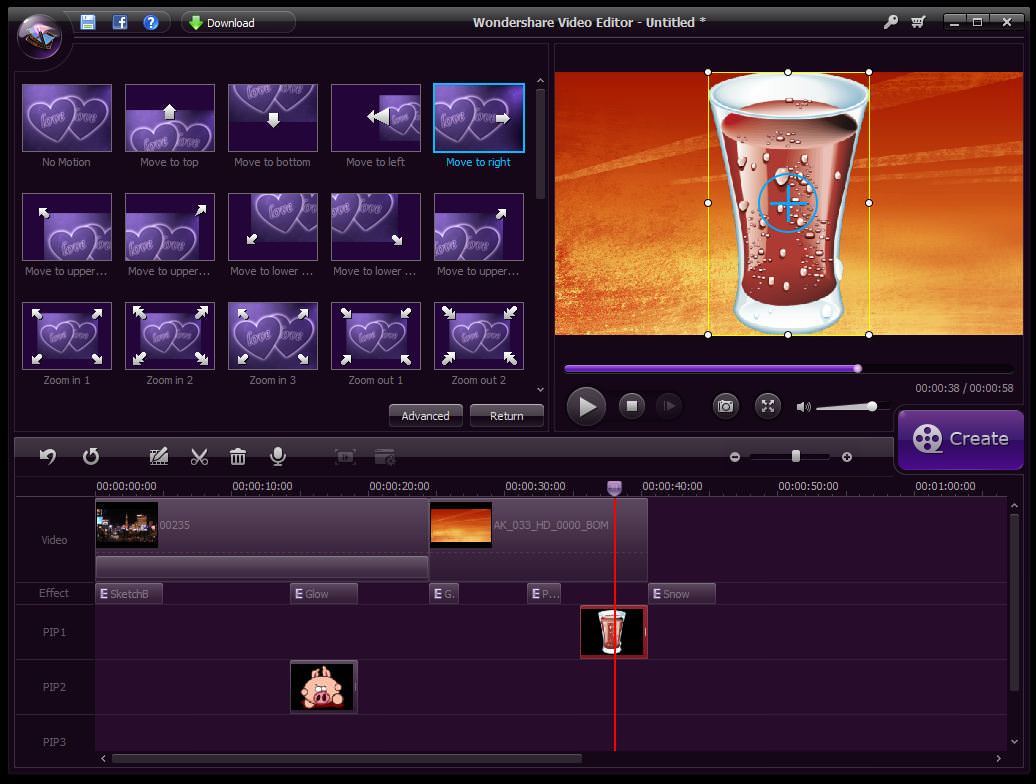The image size is (1036, 784).
Task: Click timeline vertical scroll down arrow
Action: click(1015, 742)
